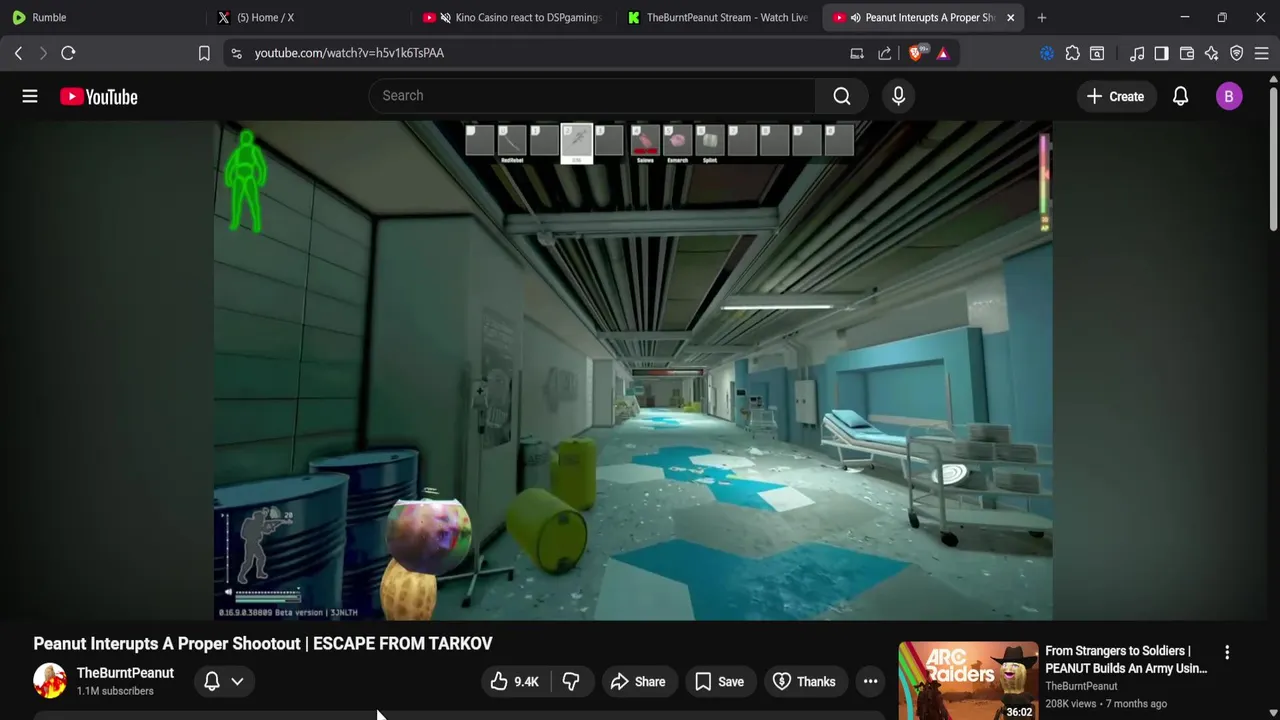Start voice search with the microphone
This screenshot has width=1280, height=720.
click(898, 96)
